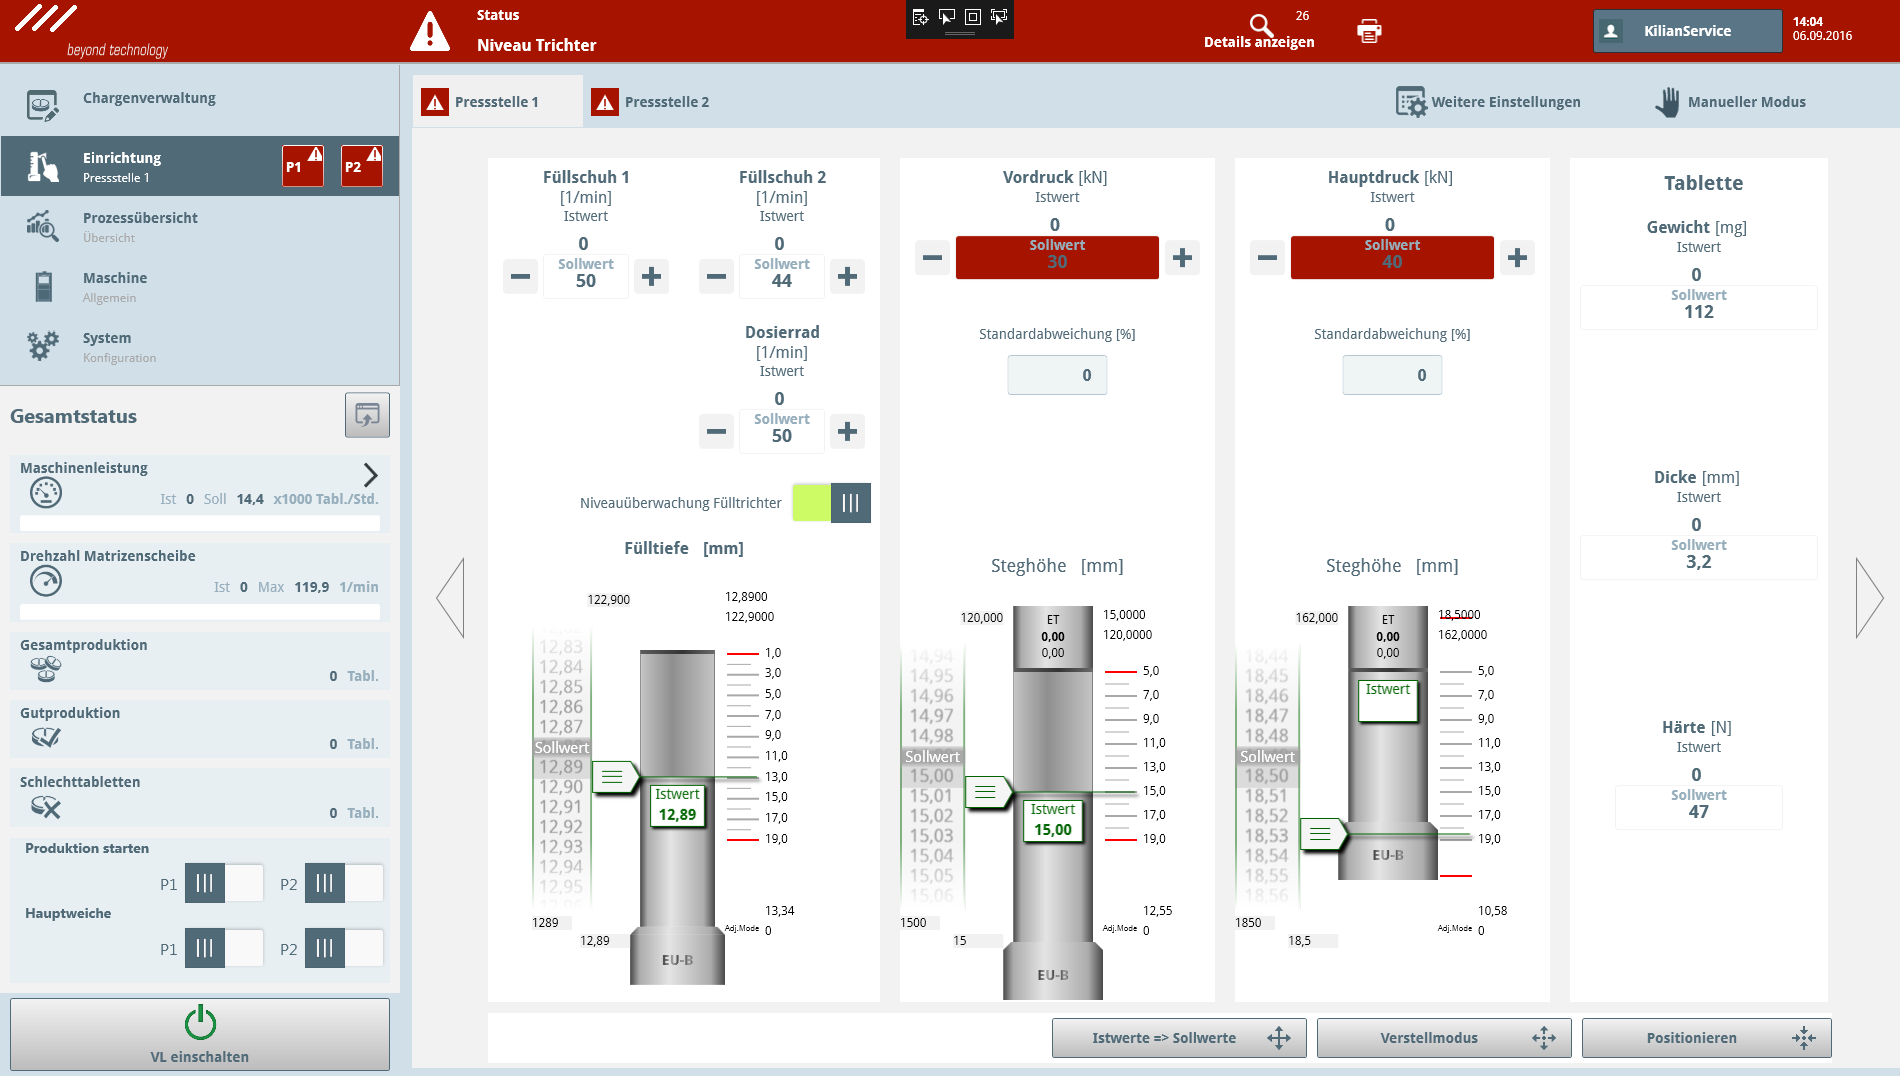Open Chargenverwaltung menu item
The width and height of the screenshot is (1900, 1076).
[x=149, y=98]
